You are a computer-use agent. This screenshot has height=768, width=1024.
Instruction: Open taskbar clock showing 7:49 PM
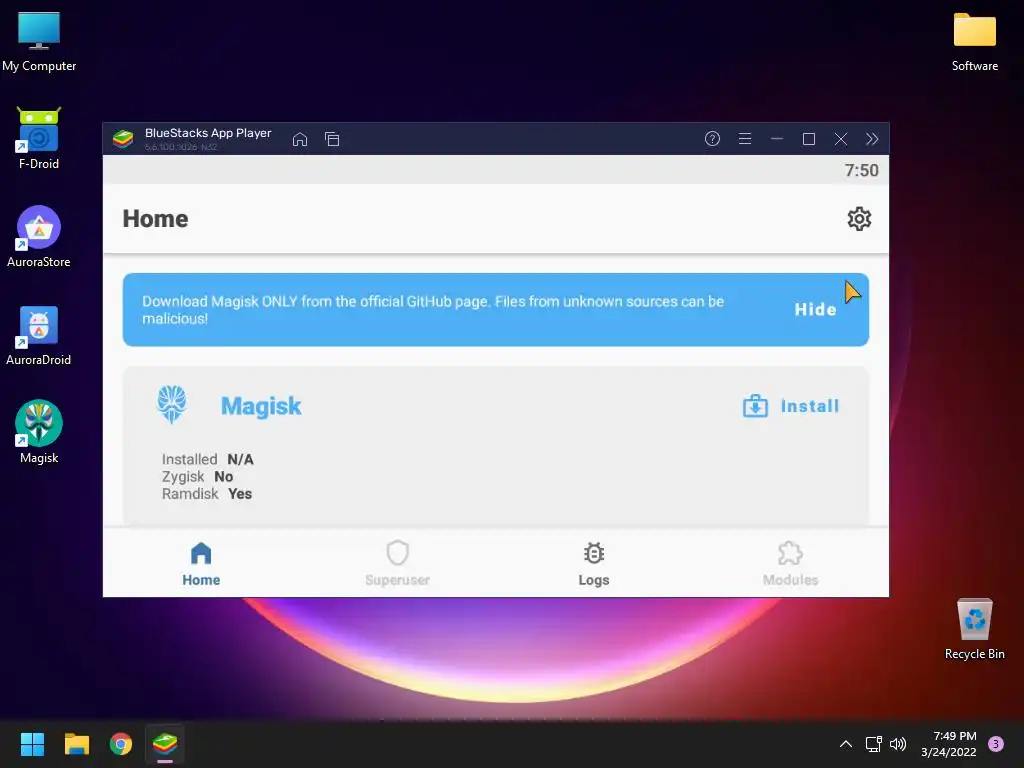(x=949, y=744)
